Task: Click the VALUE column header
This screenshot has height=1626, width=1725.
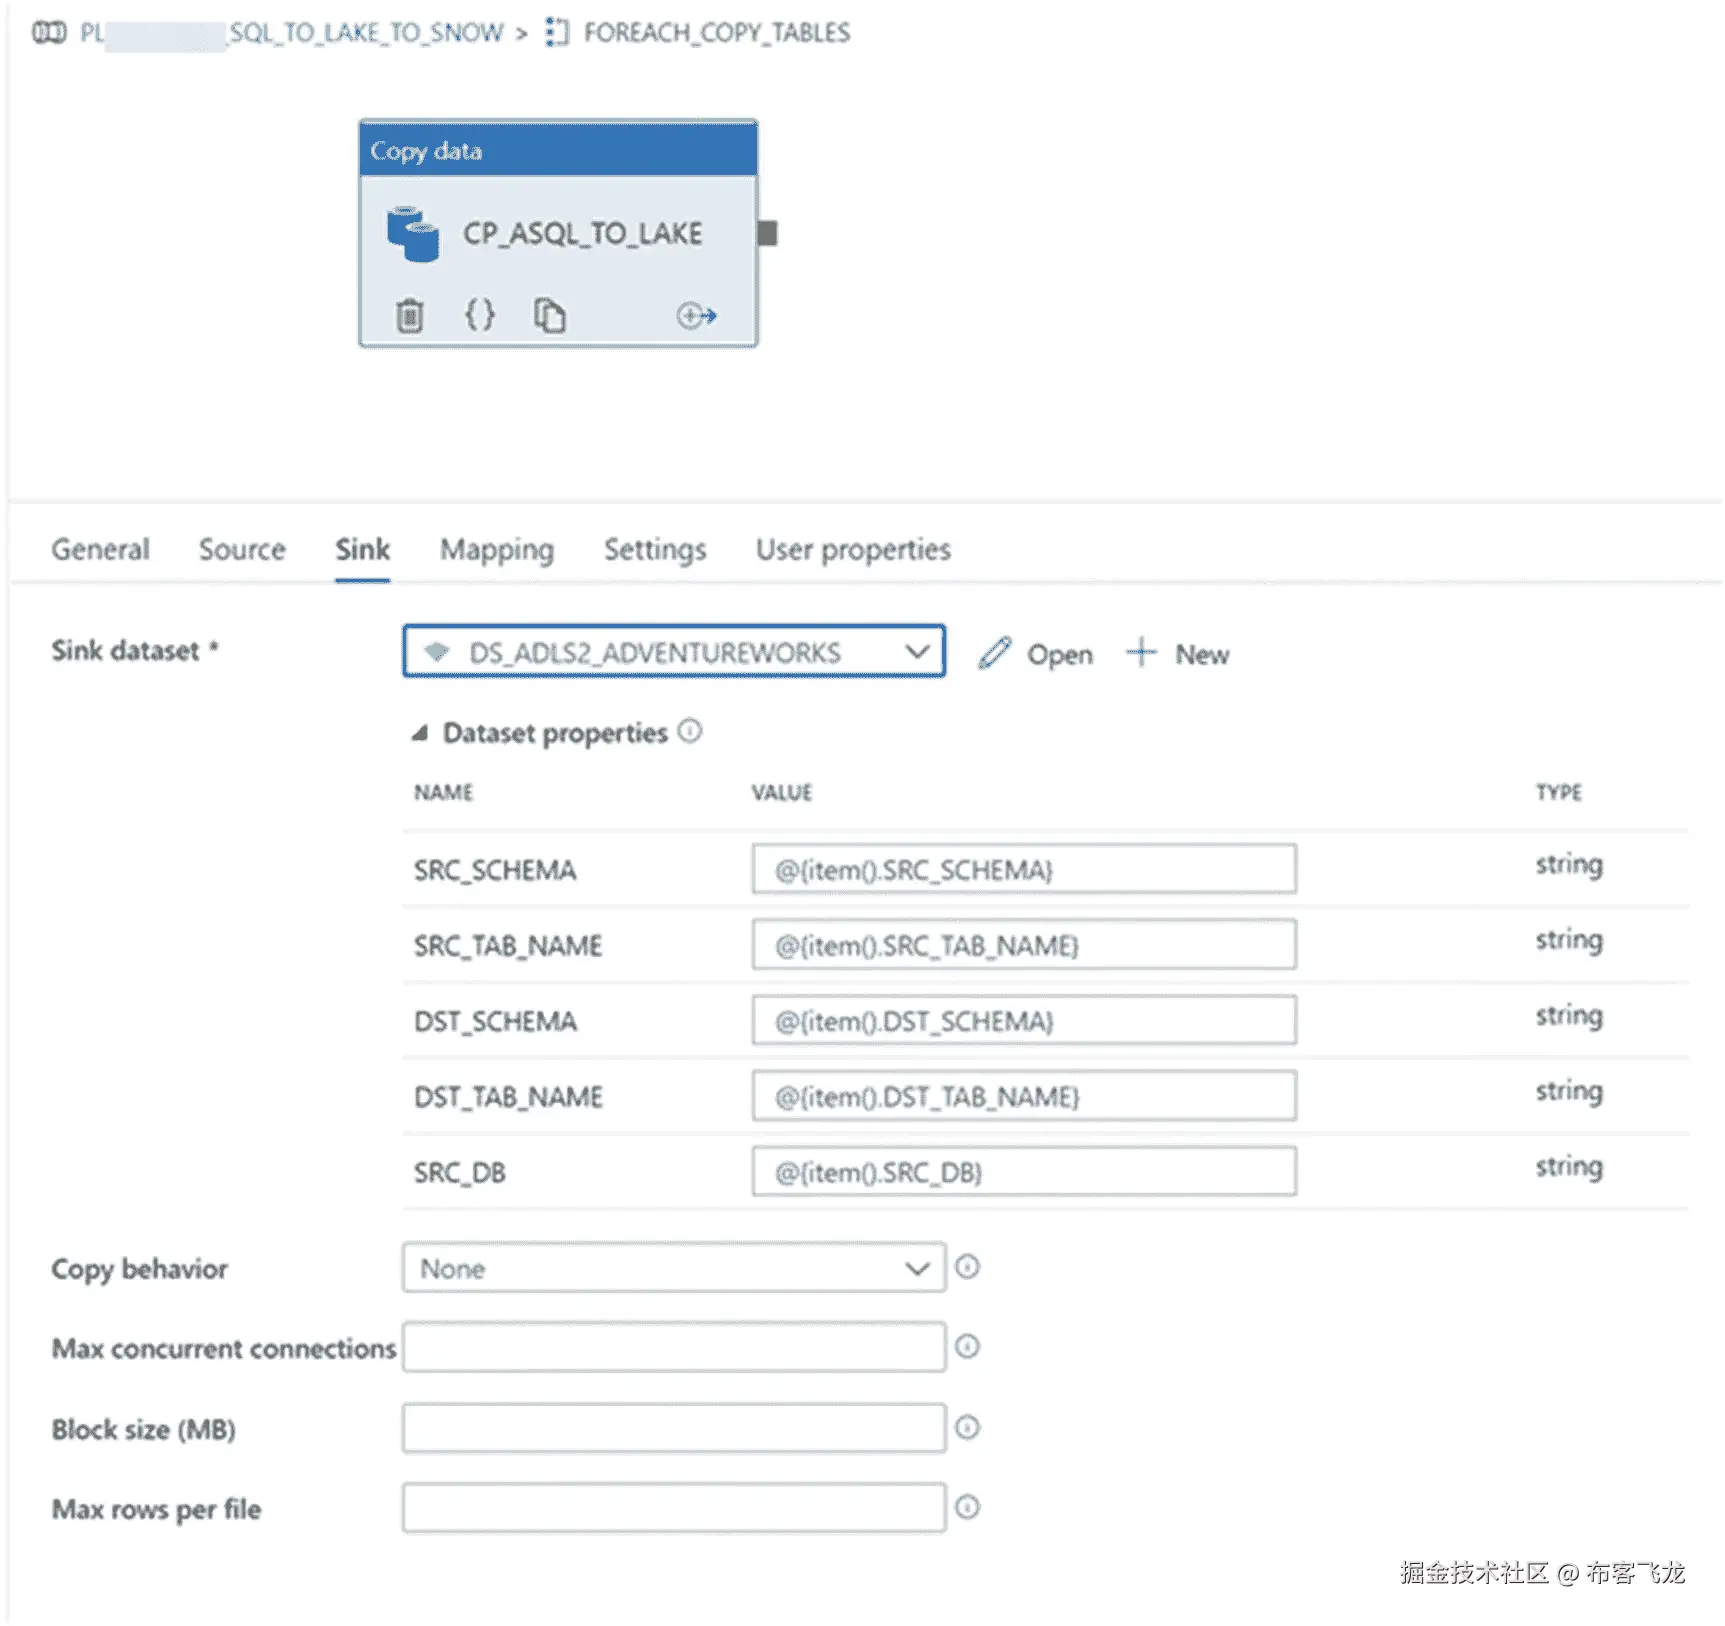Action: pyautogui.click(x=782, y=793)
